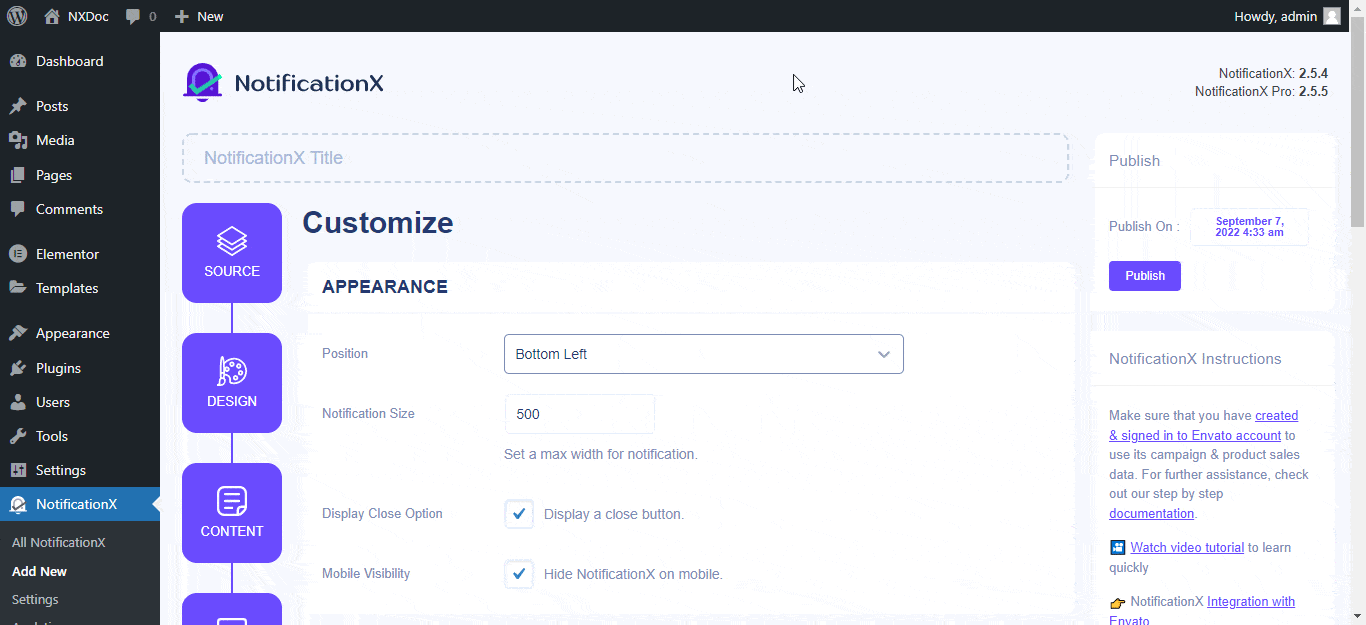
Task: Open the Pages menu item
Action: click(x=80, y=175)
